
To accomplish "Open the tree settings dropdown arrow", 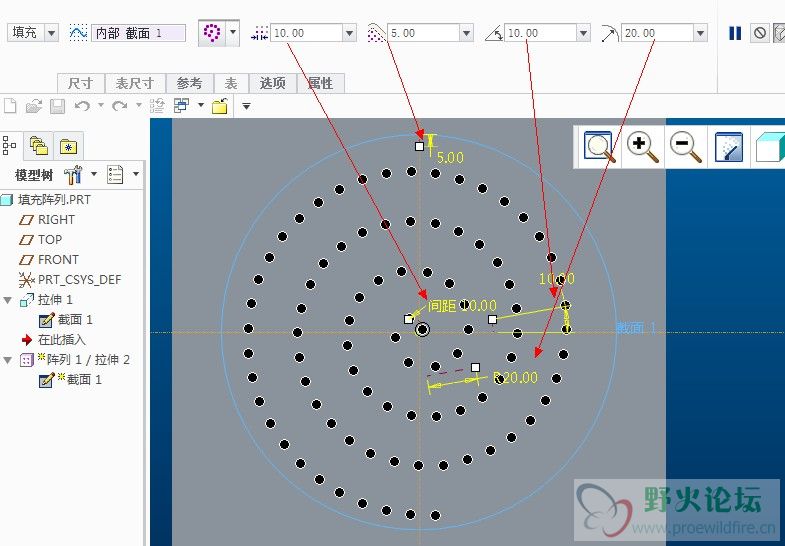I will (94, 175).
